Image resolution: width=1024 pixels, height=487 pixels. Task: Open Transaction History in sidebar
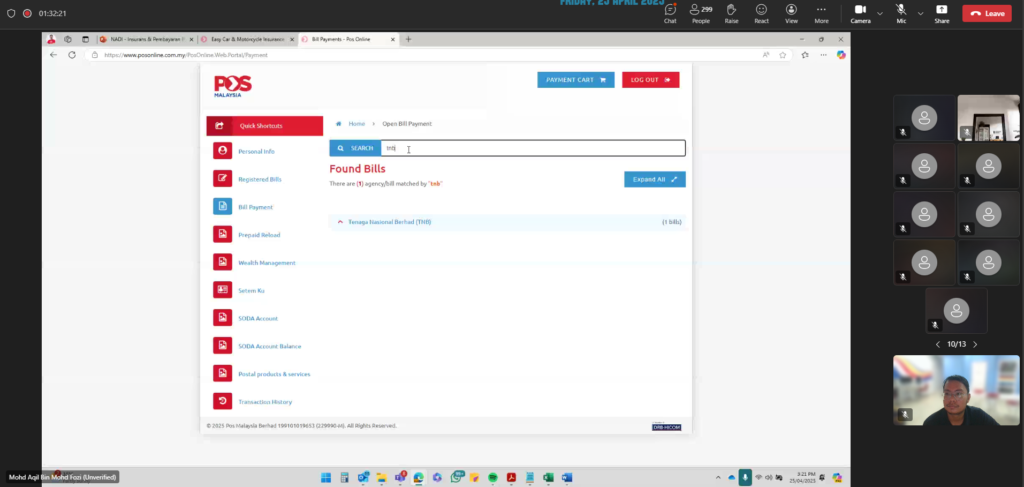(x=264, y=402)
